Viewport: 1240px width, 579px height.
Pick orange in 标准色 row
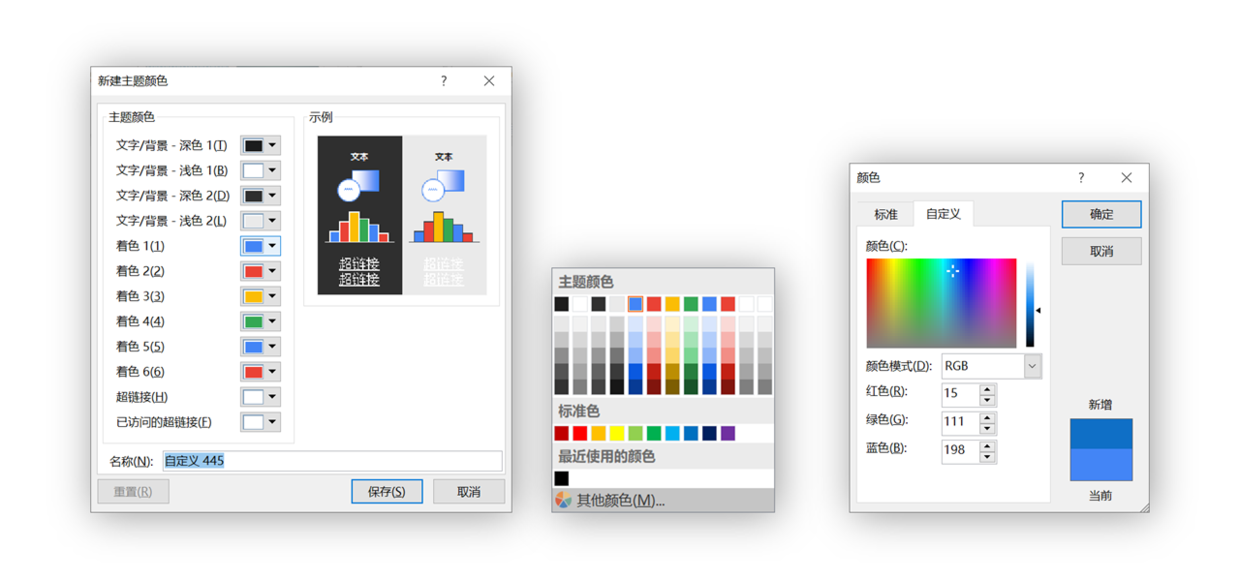click(x=598, y=433)
